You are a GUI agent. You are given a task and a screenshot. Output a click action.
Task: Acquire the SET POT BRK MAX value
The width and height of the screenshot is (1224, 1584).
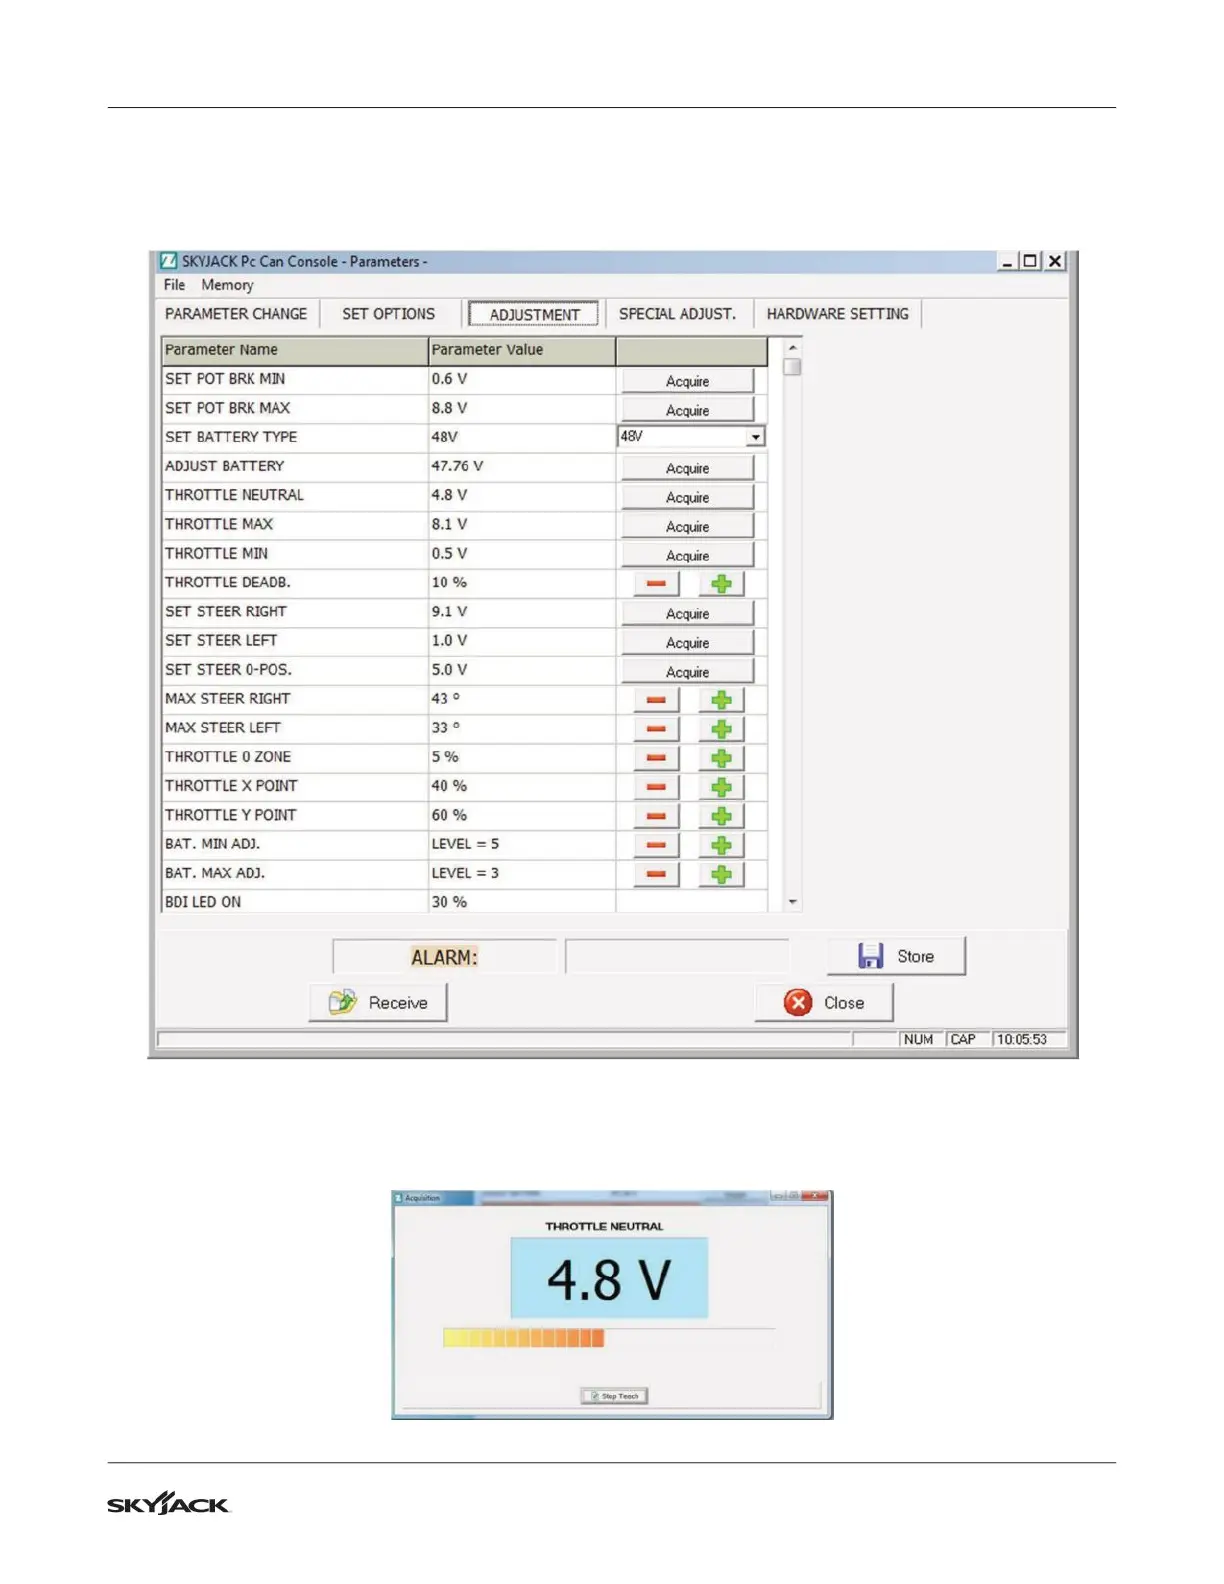[x=687, y=410]
